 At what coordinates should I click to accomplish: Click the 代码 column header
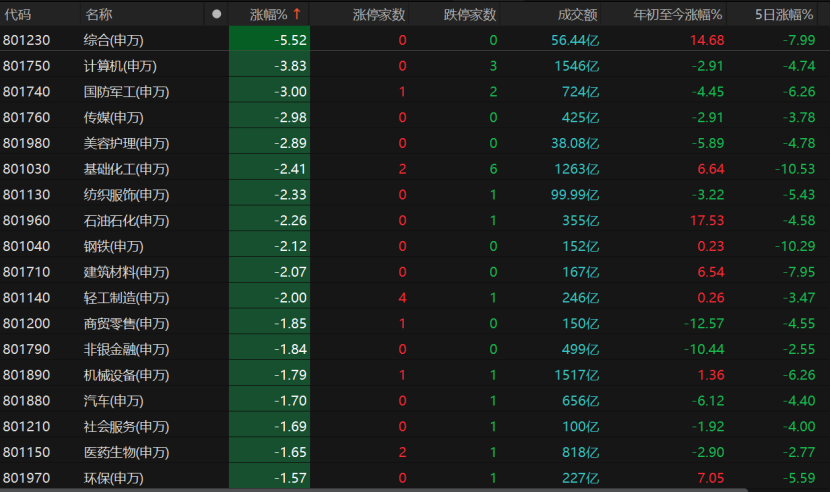tap(18, 15)
